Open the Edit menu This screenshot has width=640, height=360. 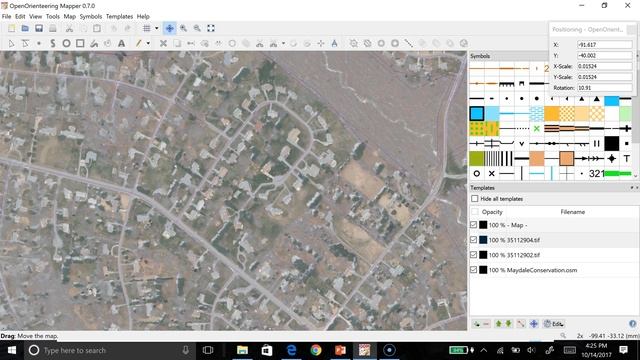pos(20,16)
